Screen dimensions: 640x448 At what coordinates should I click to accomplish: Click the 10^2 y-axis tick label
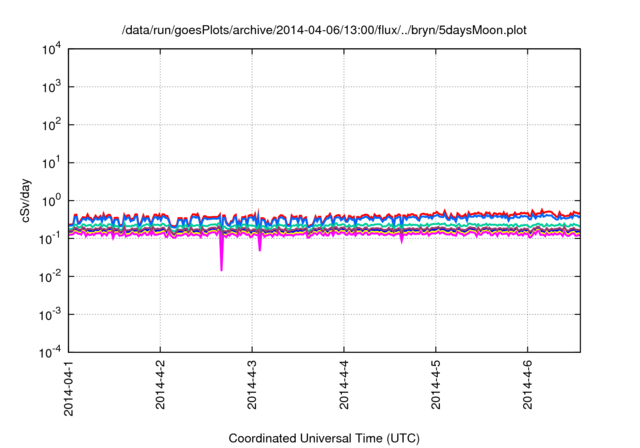tap(52, 125)
